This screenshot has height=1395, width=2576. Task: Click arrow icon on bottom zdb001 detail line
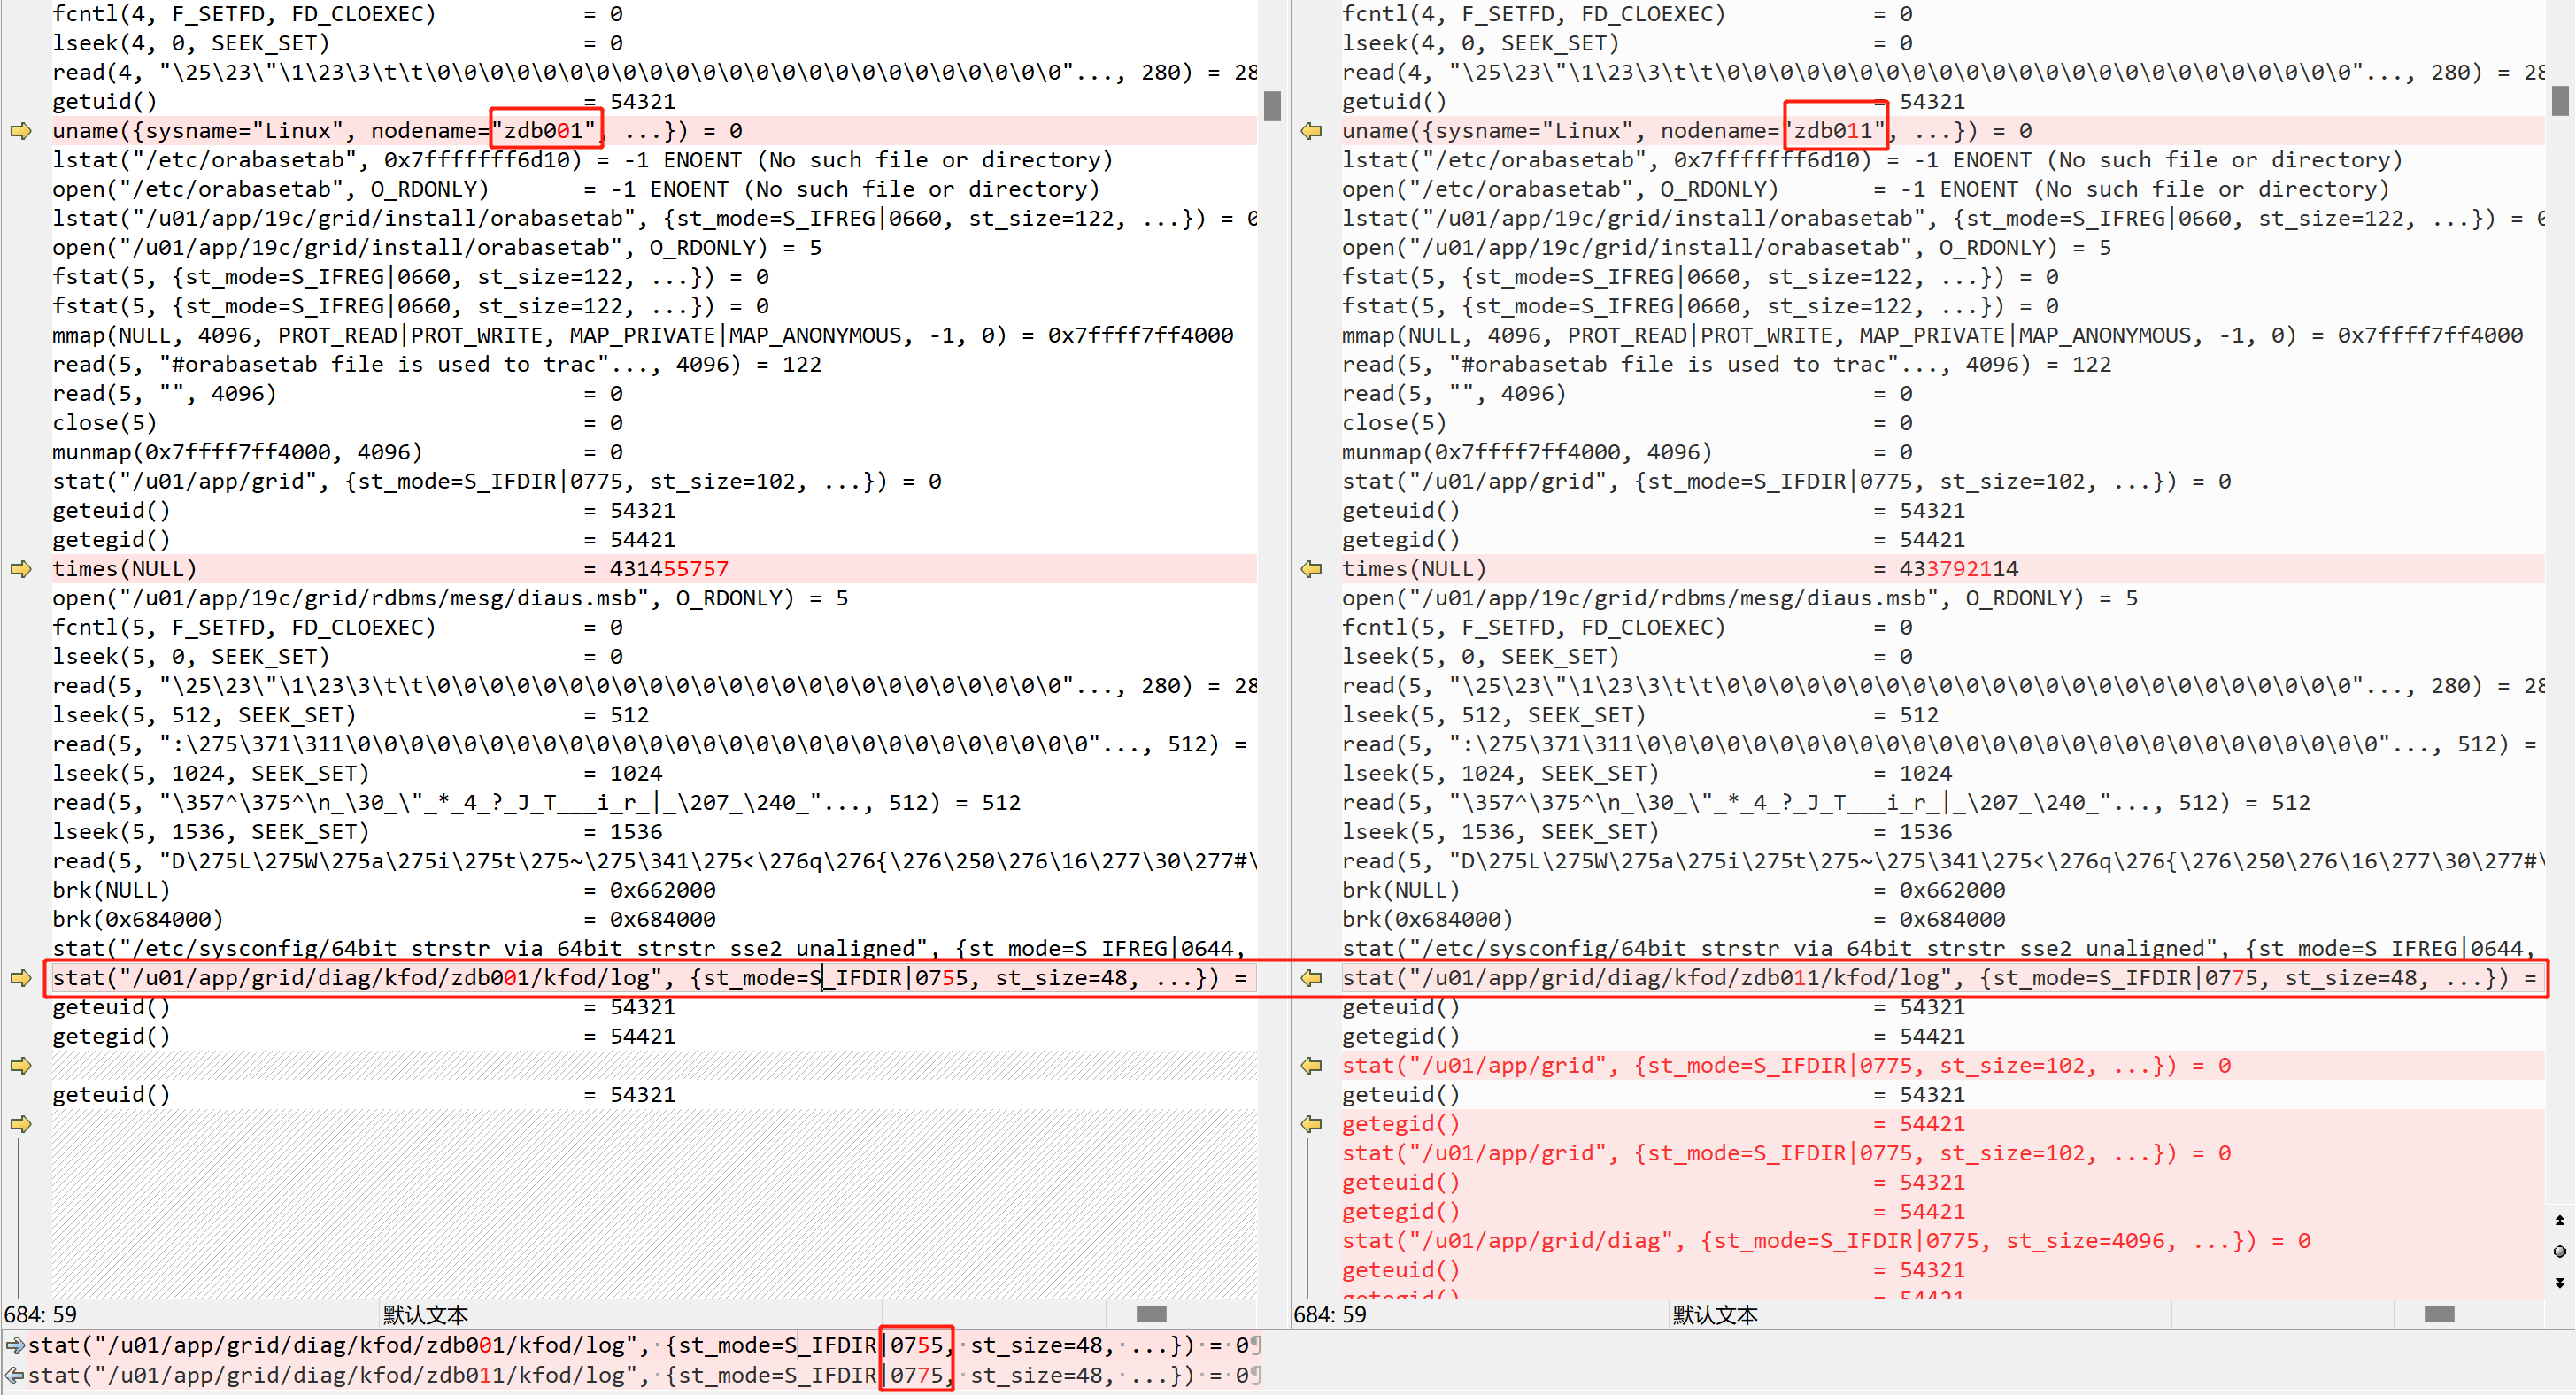[14, 1346]
